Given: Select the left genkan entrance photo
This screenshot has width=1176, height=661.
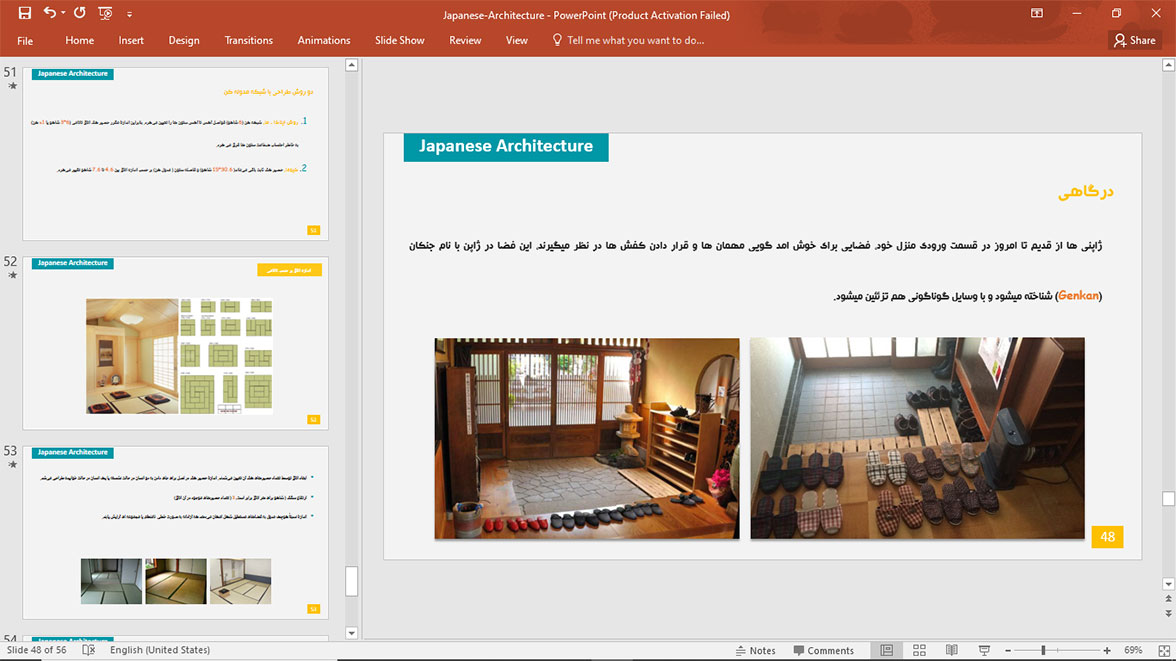Looking at the screenshot, I should pos(586,438).
